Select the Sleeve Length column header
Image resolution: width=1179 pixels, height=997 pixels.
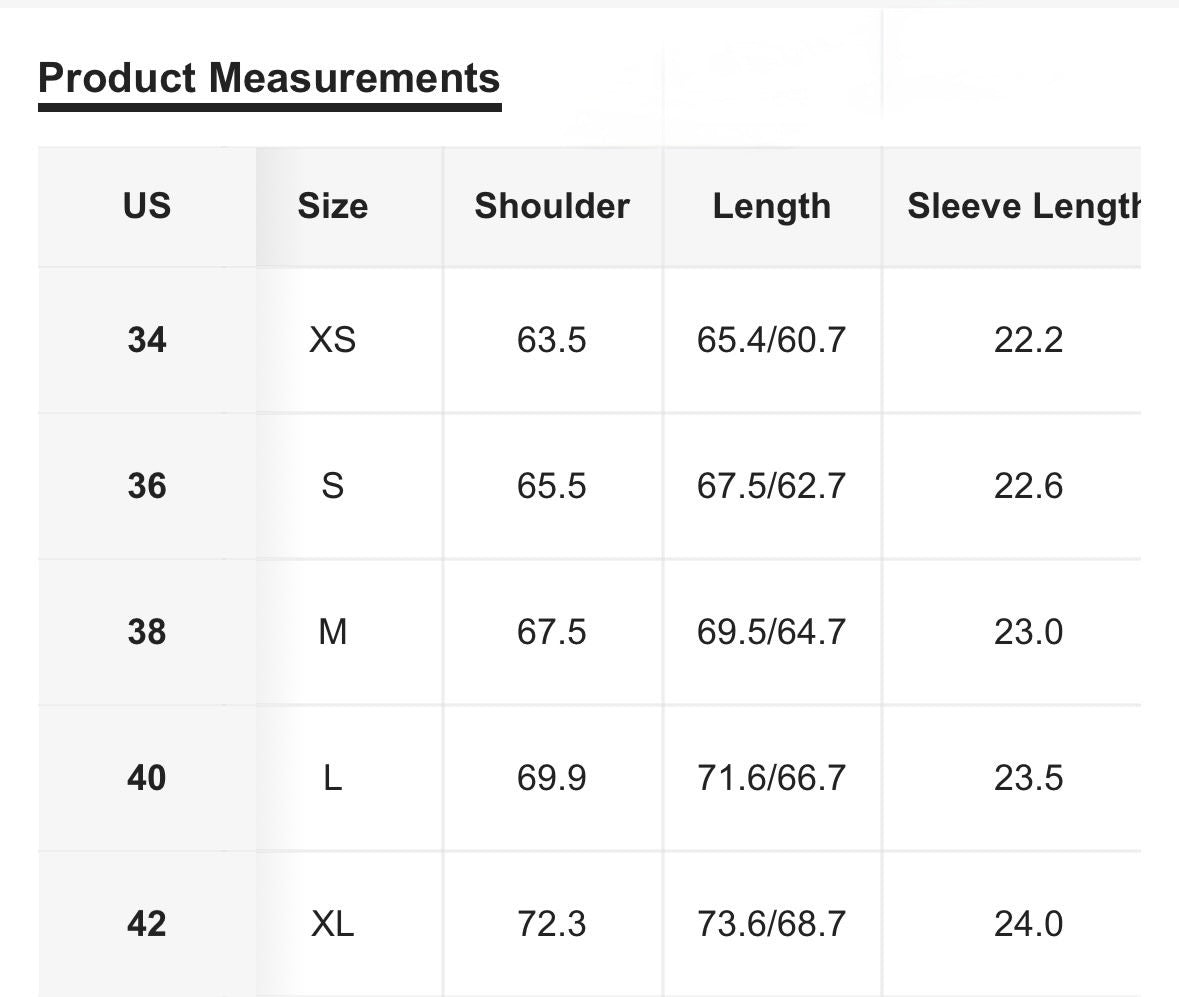(x=1024, y=206)
